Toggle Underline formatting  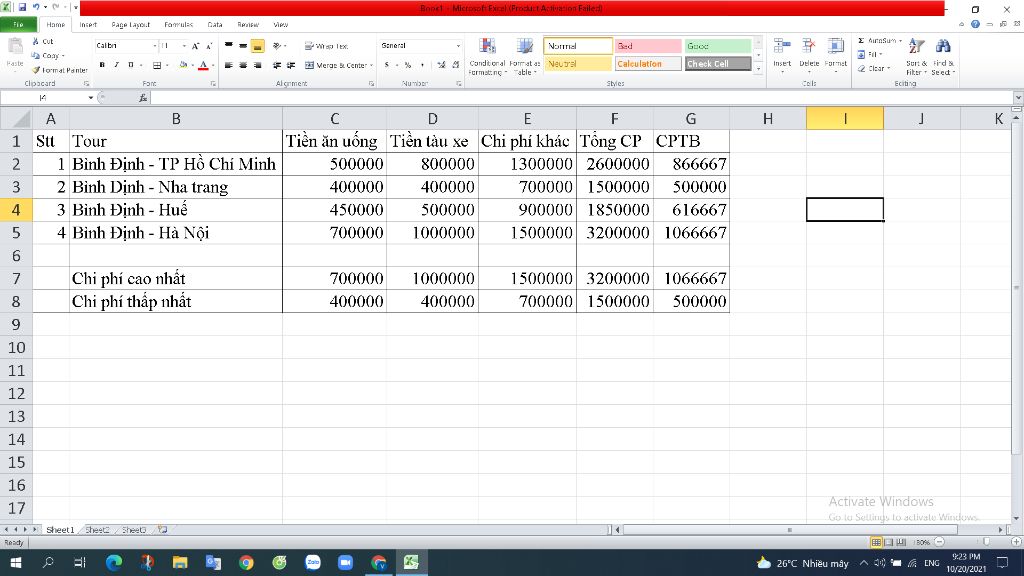pos(131,65)
